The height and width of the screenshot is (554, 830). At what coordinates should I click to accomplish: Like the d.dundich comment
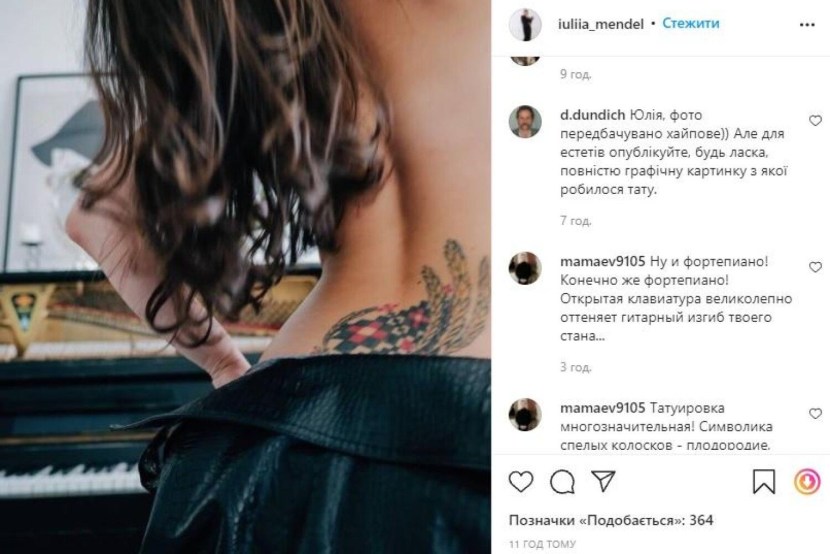(815, 121)
